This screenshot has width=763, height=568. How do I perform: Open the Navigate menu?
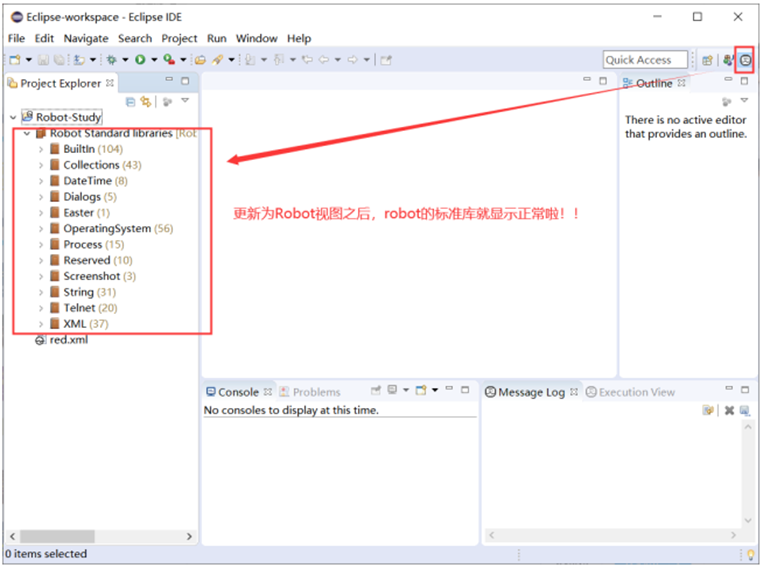tap(86, 38)
